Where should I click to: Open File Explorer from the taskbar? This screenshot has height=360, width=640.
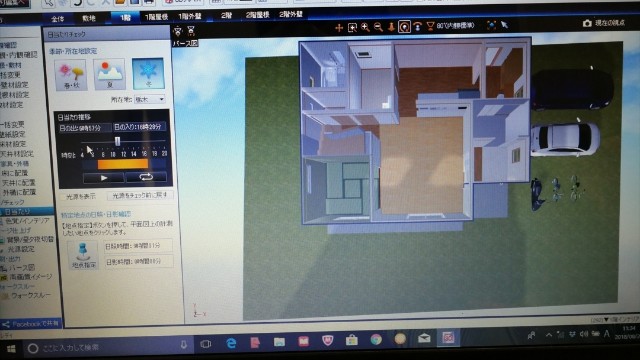[279, 342]
